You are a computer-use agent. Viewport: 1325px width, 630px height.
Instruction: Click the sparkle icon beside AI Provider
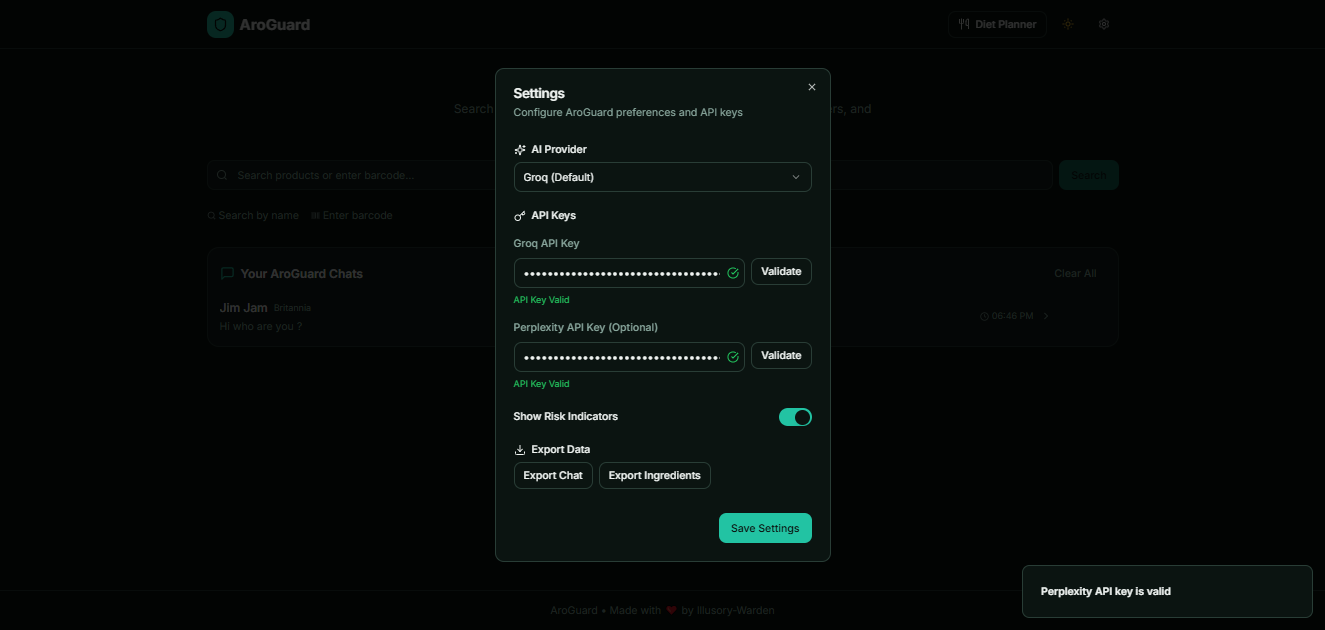(x=519, y=148)
